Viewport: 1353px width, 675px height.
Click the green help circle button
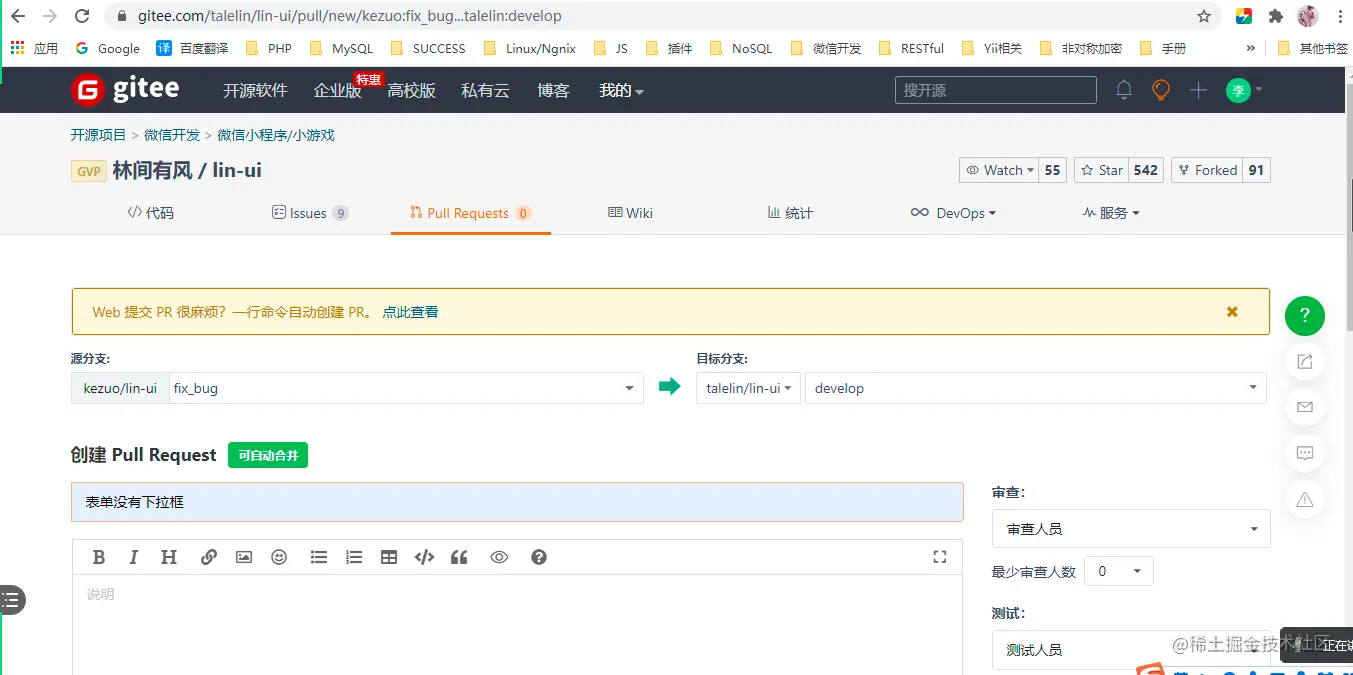point(1305,316)
